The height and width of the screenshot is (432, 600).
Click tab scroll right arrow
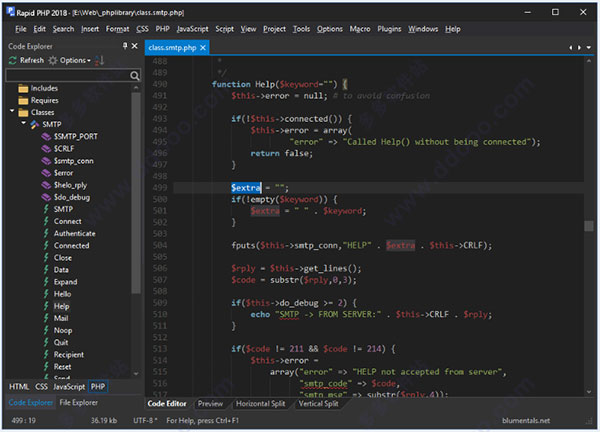click(x=579, y=47)
